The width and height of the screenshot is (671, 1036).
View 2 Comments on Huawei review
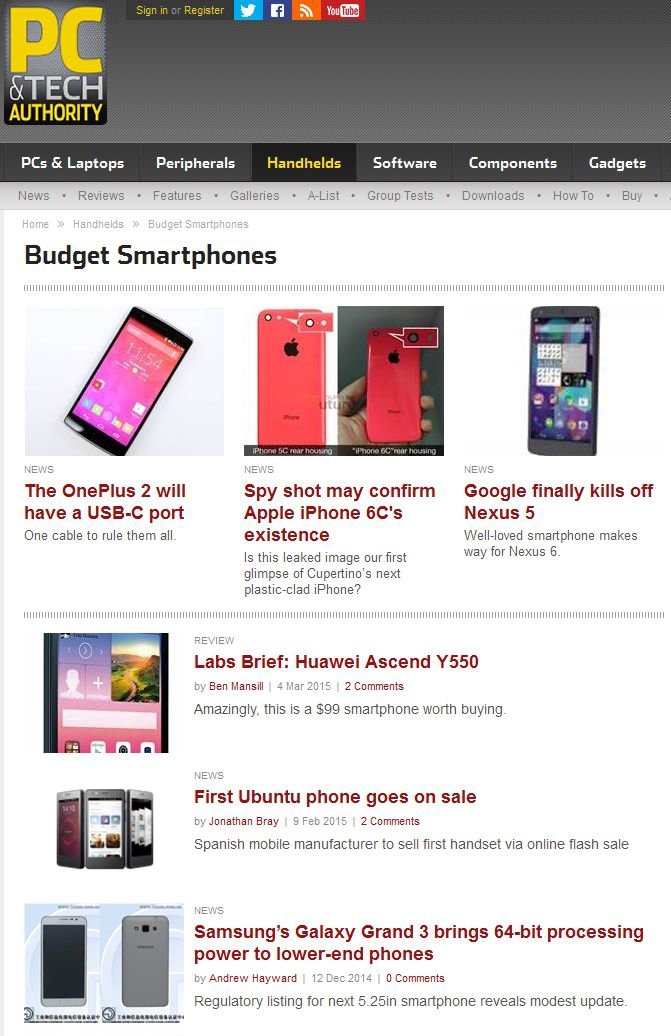[374, 686]
